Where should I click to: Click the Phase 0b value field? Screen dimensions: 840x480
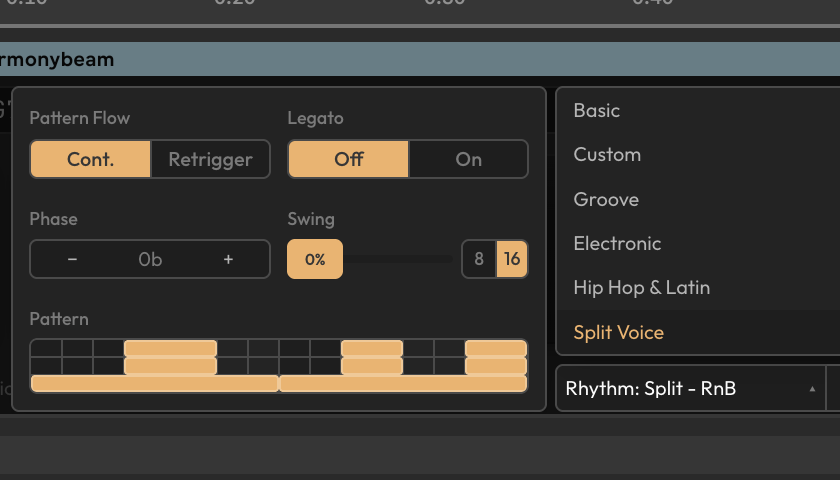[x=150, y=259]
